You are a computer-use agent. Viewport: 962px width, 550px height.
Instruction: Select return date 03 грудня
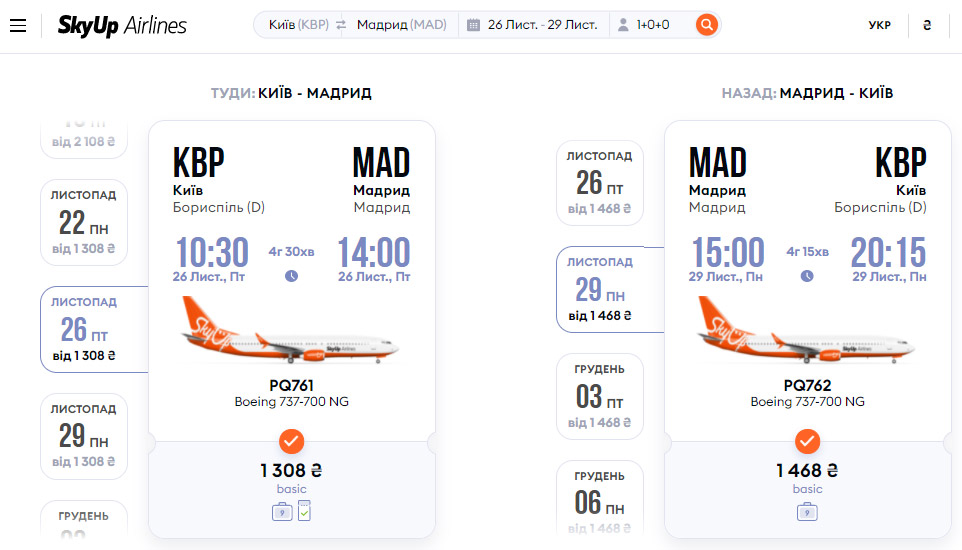coord(599,396)
